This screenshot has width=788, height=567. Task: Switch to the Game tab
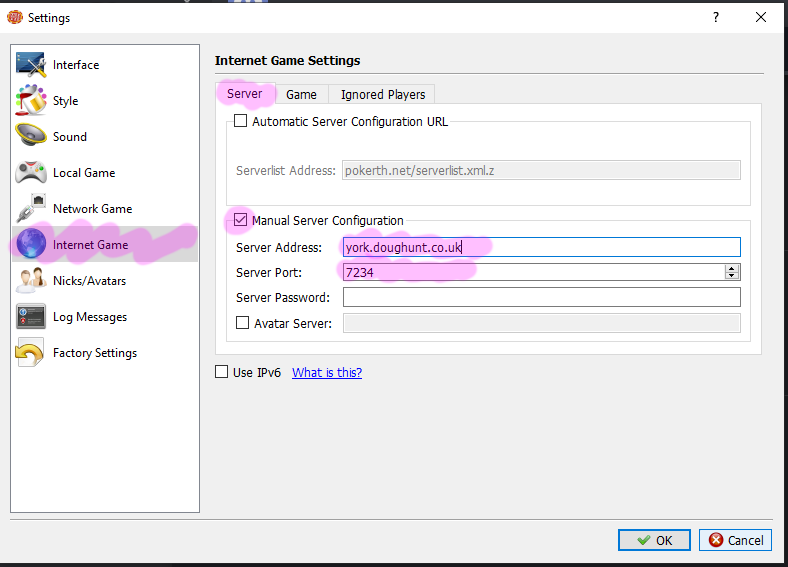click(x=301, y=95)
